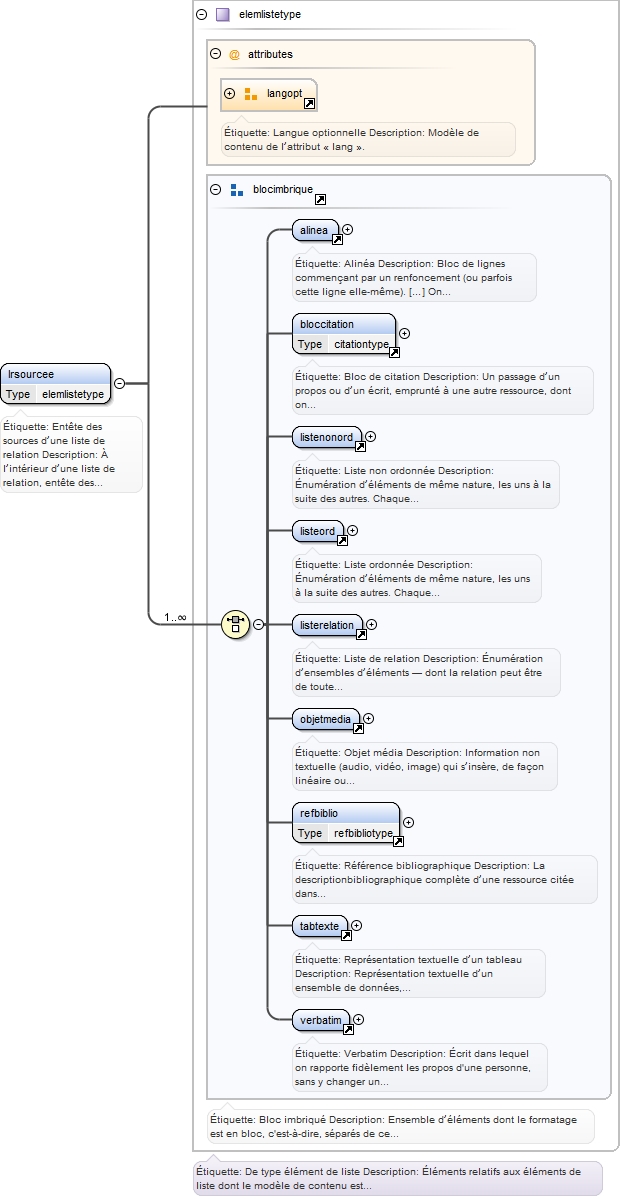Click the elemlistetype header label

coord(270,15)
